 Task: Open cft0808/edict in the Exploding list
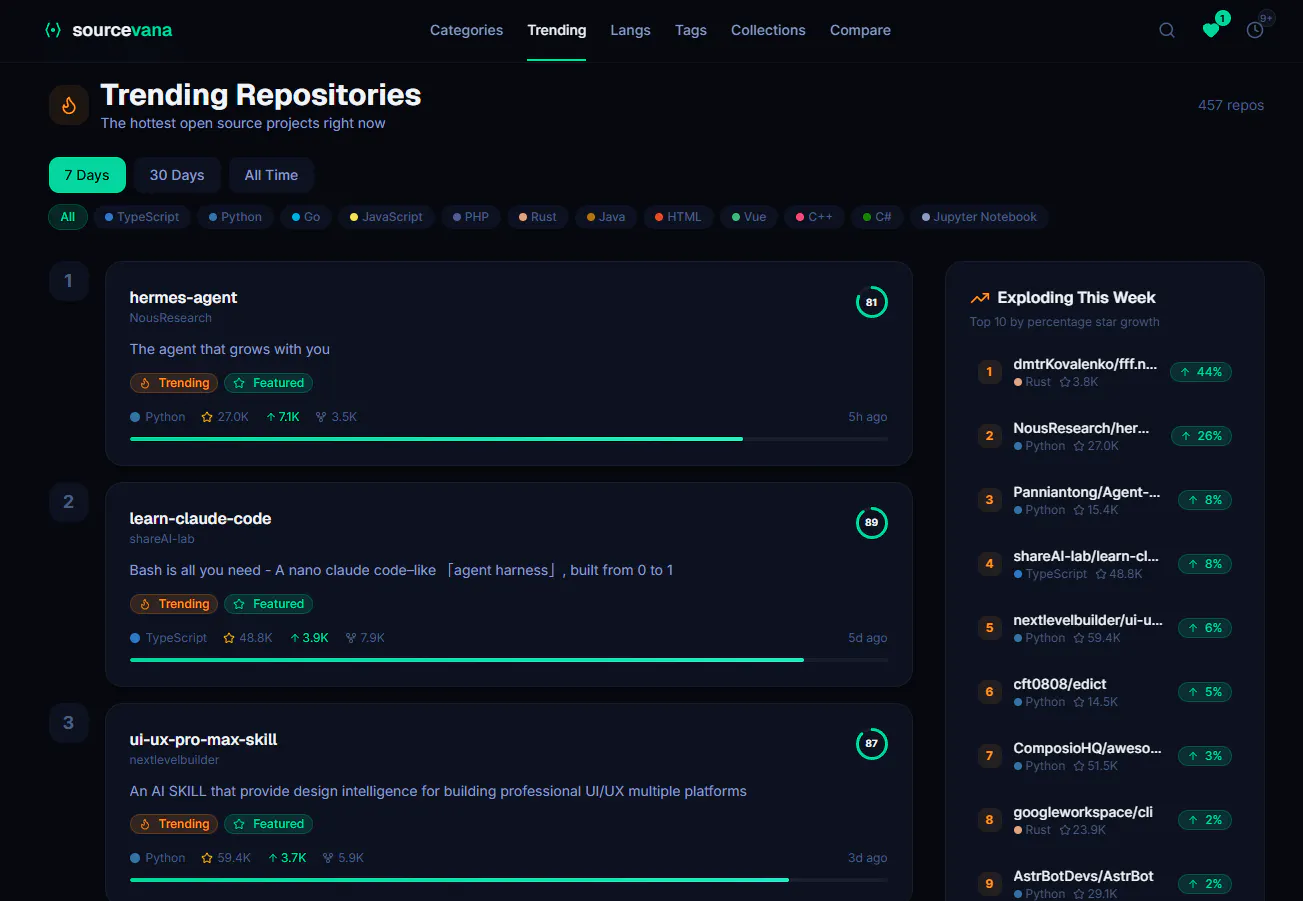1060,684
